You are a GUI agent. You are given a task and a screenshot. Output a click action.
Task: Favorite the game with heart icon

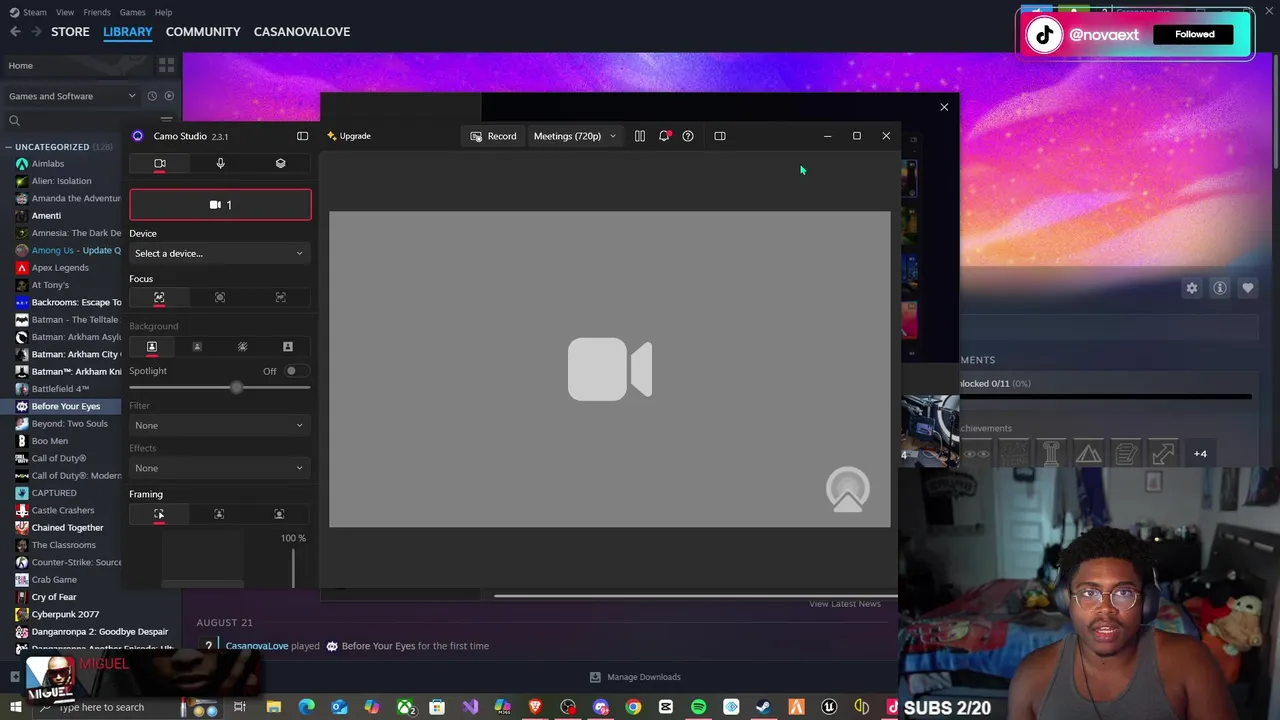[1248, 288]
